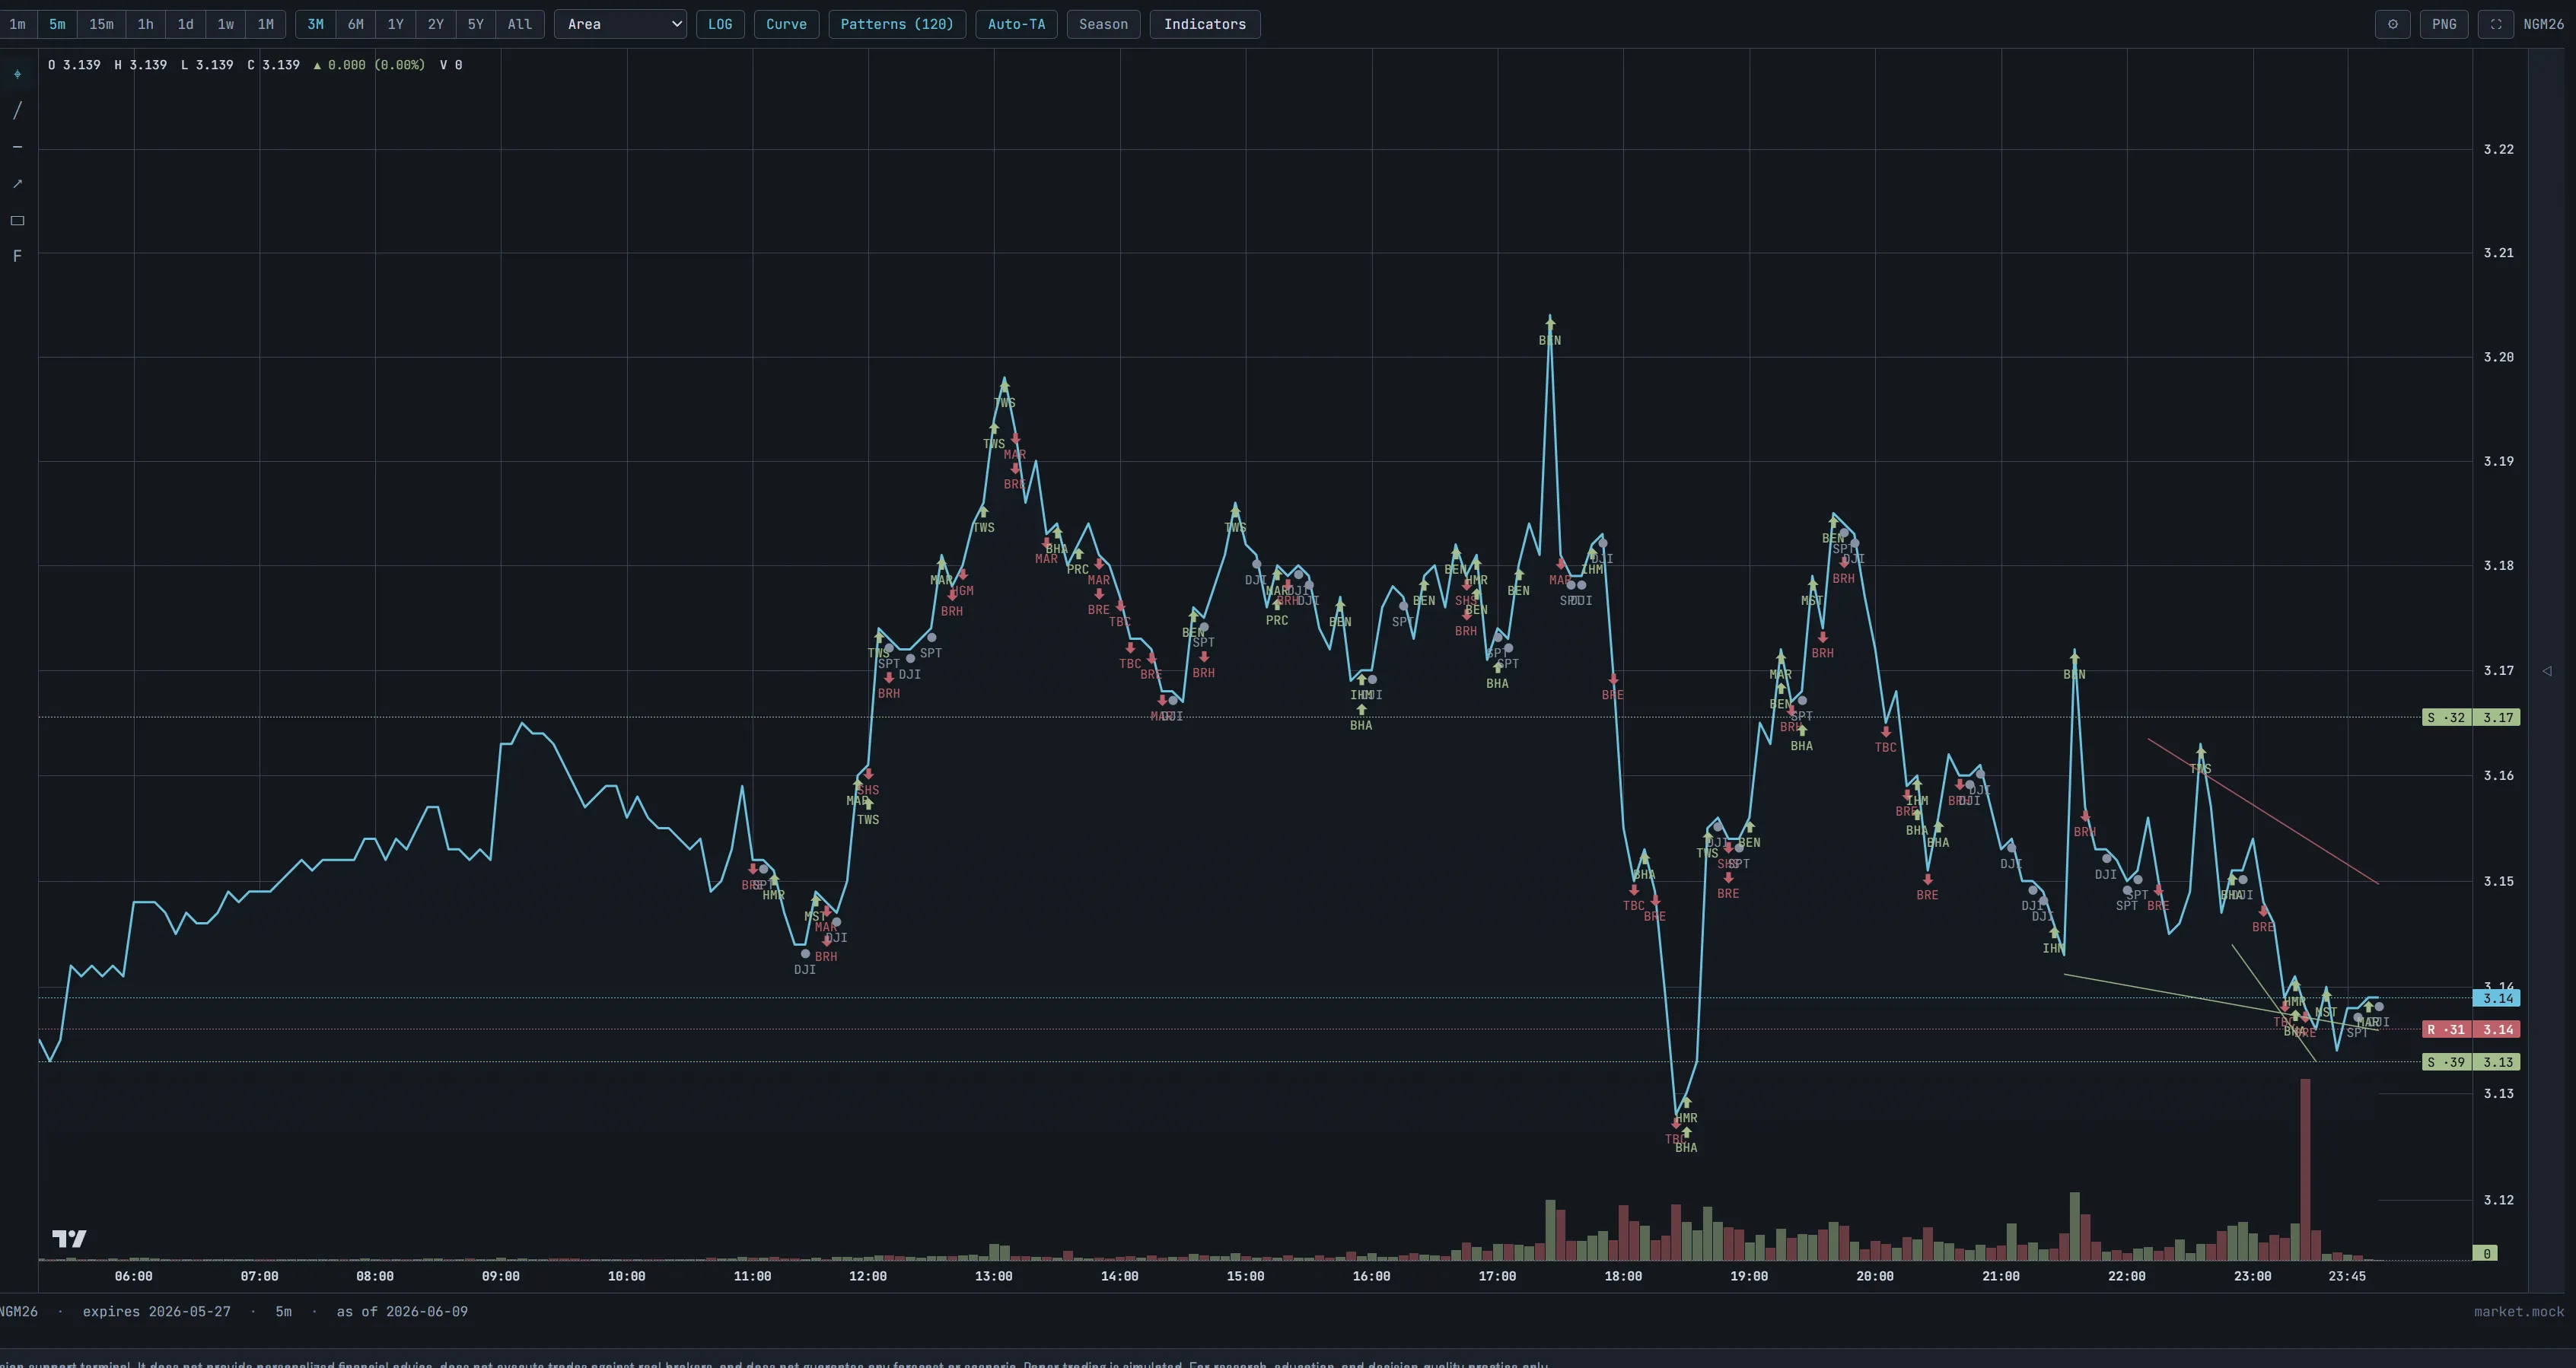Viewport: 2576px width, 1368px height.
Task: Click the R·31 resistance tag at 3.14
Action: [2446, 1029]
